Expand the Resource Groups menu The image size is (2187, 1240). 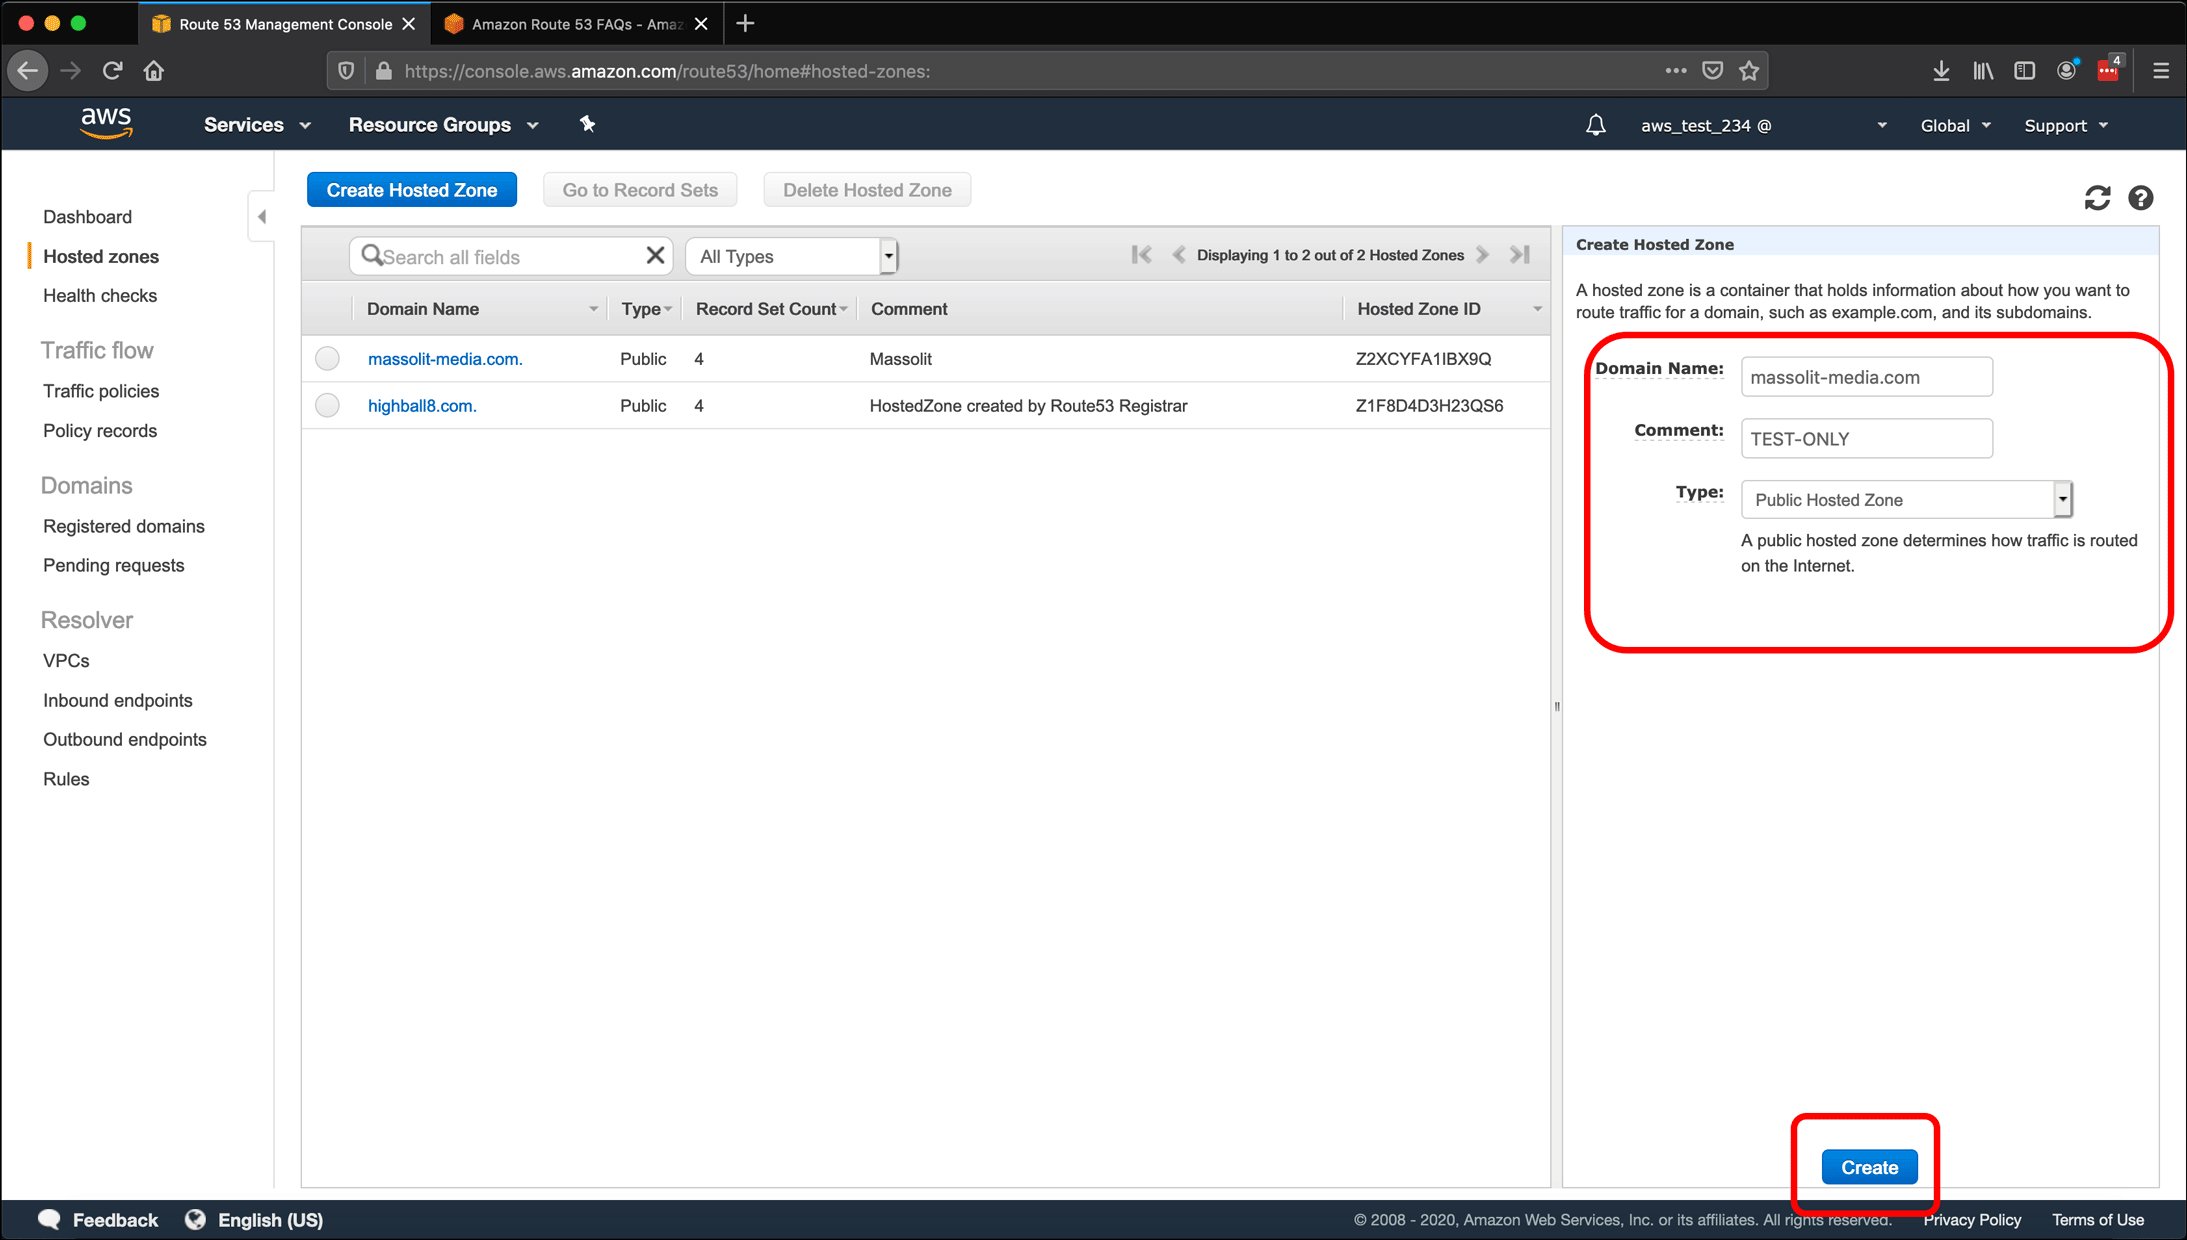point(444,125)
